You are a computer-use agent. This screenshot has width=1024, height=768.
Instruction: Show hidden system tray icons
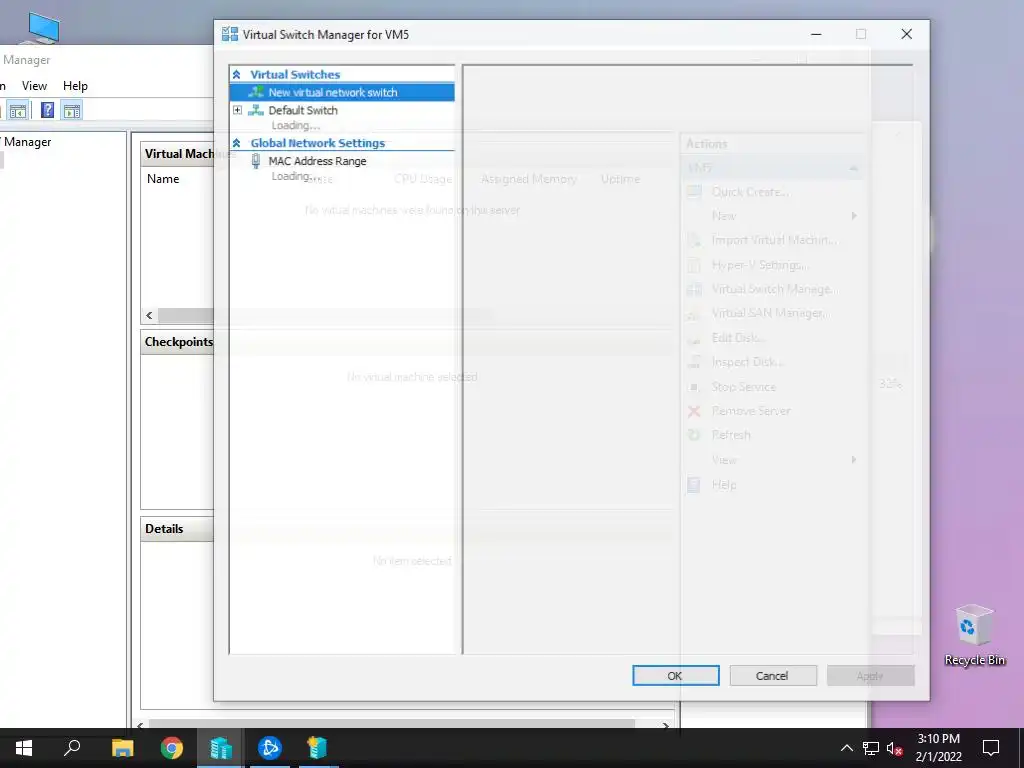[x=846, y=748]
